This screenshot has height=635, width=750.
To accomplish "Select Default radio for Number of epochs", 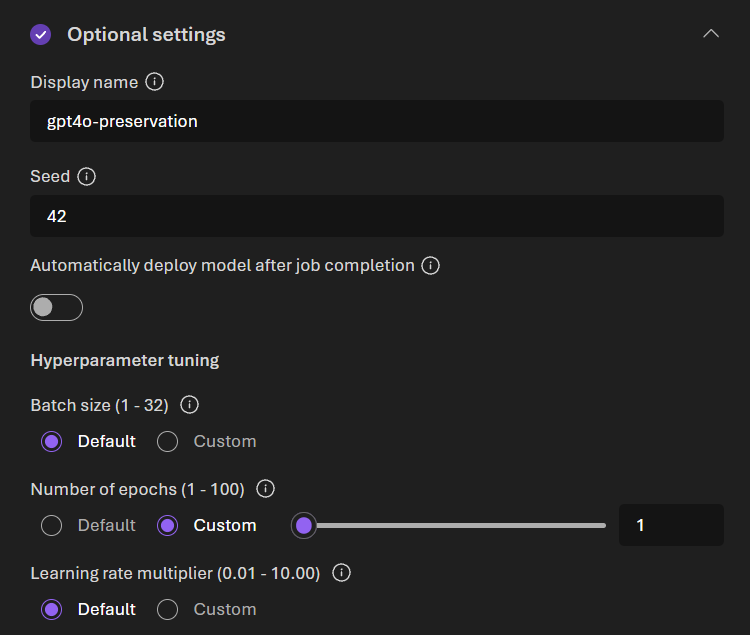I will [52, 526].
